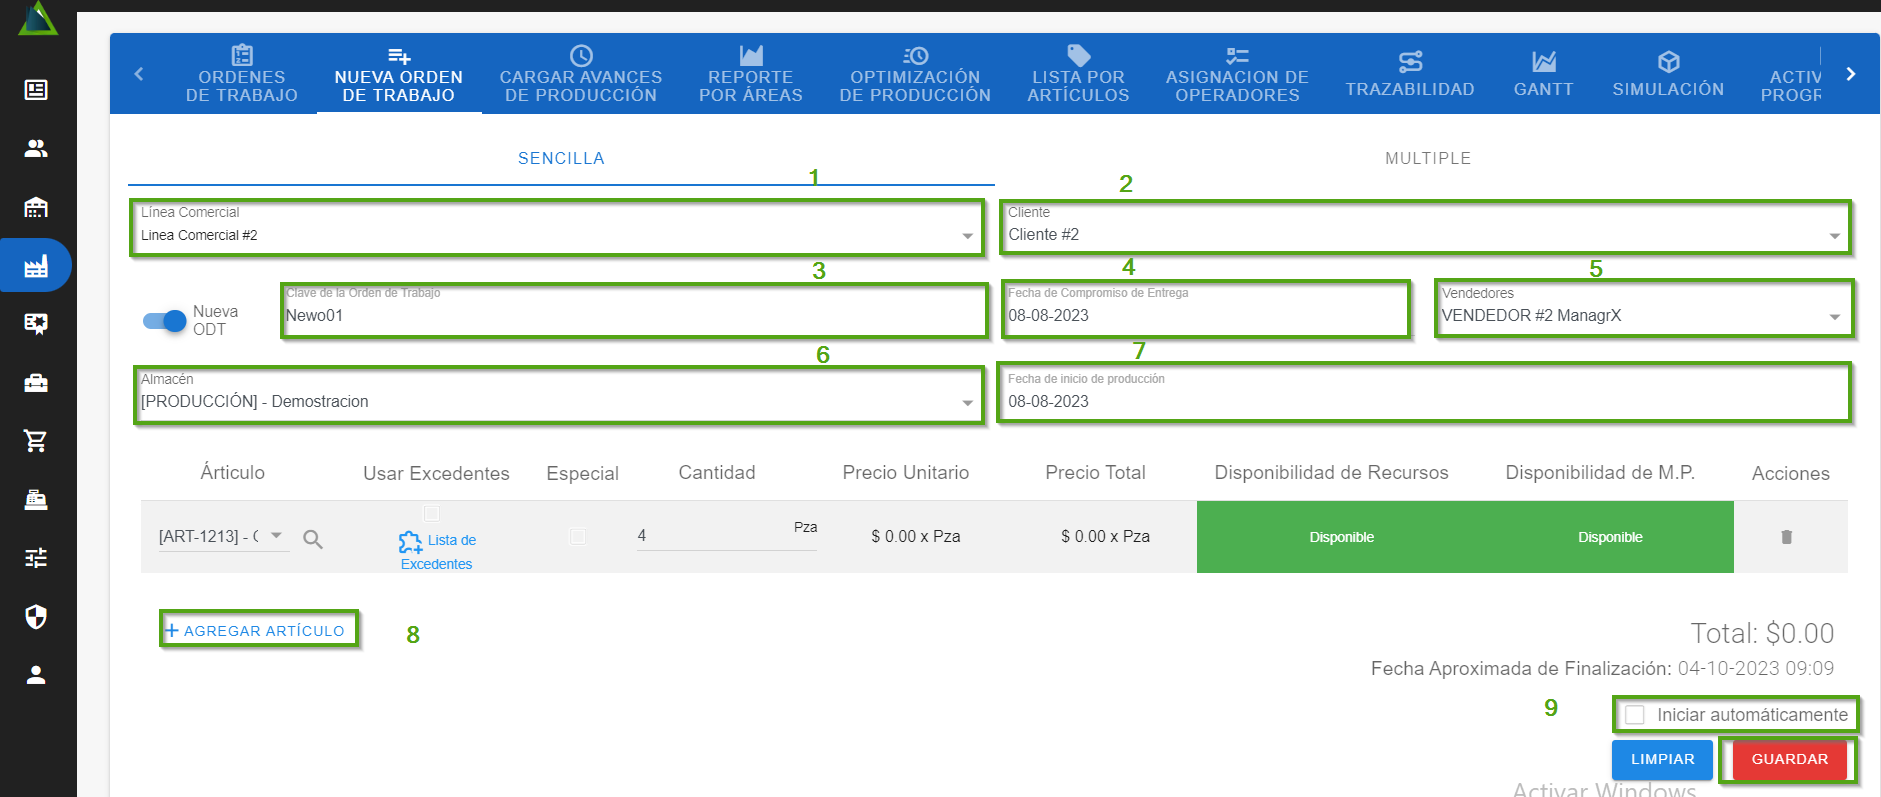Open the TRAZABILIDAD tab

click(x=1409, y=75)
